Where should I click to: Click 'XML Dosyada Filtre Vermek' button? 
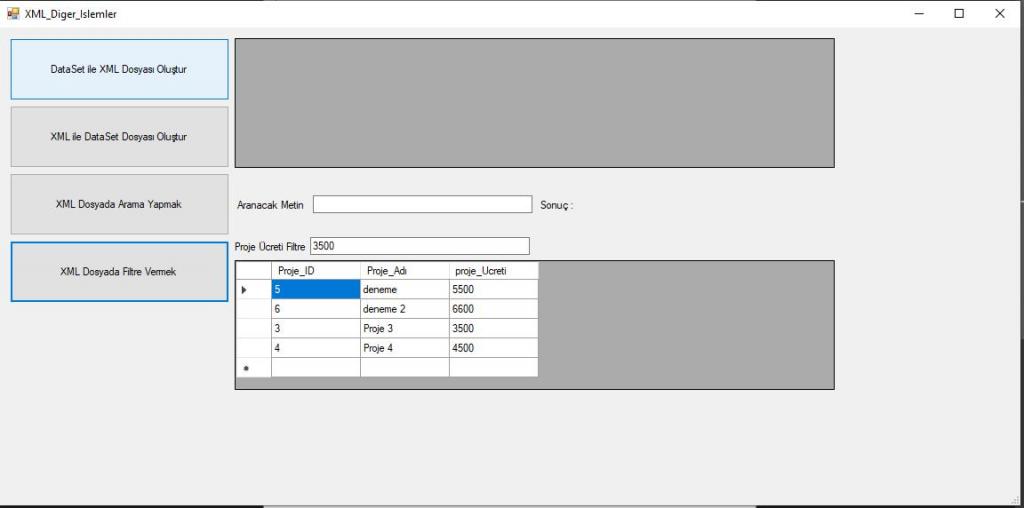point(120,272)
